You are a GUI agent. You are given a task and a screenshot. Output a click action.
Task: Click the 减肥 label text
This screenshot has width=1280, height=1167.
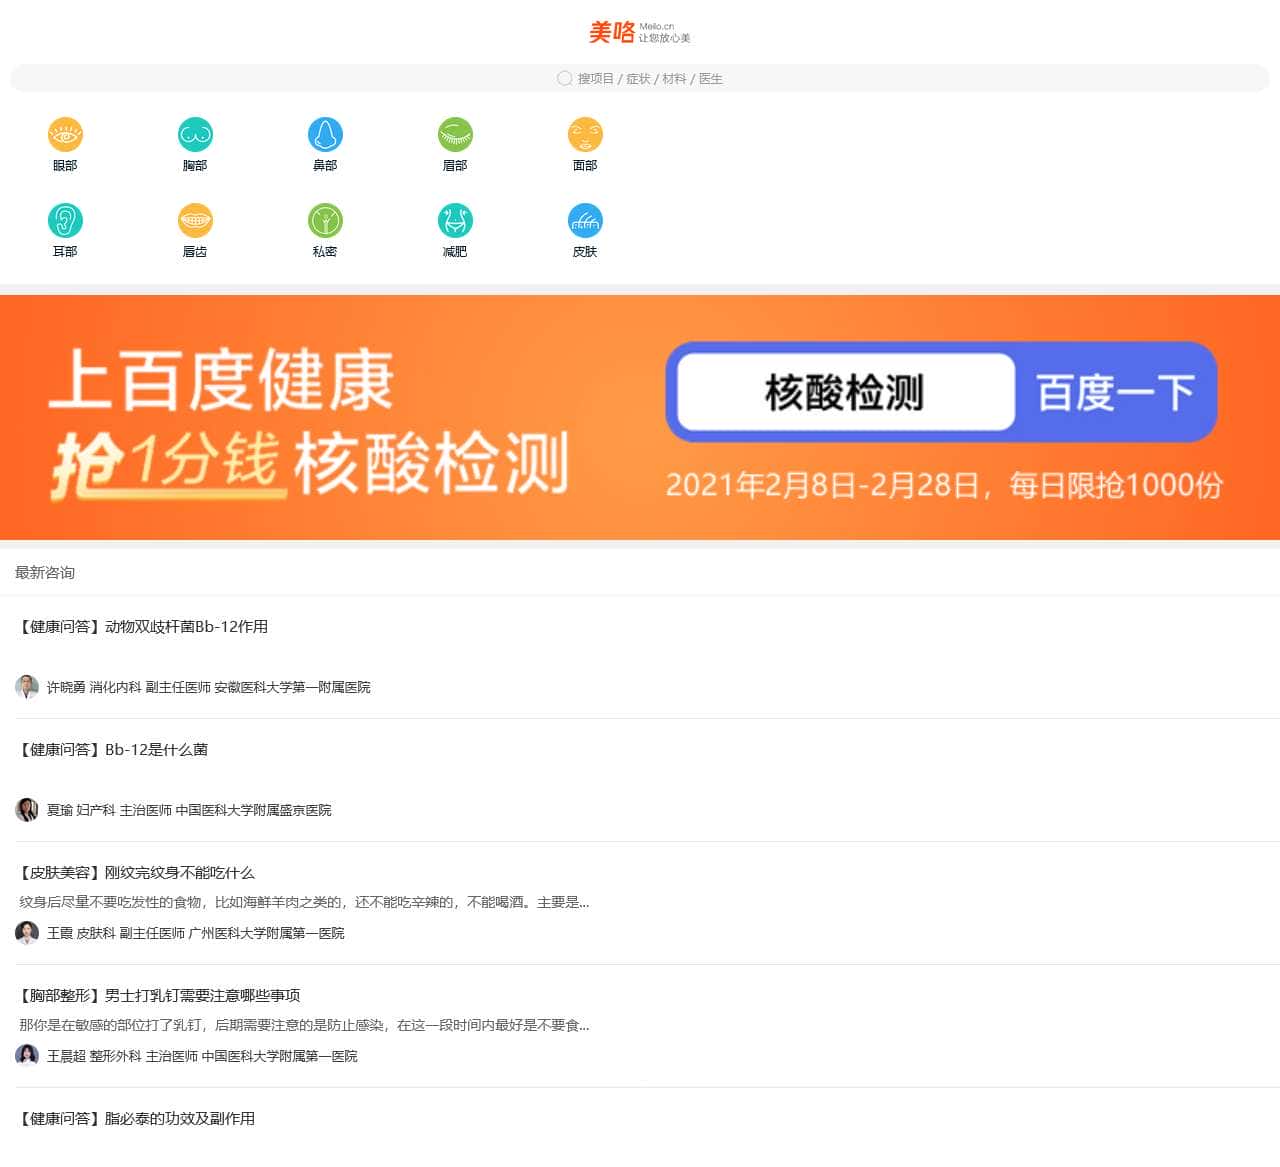(x=455, y=252)
